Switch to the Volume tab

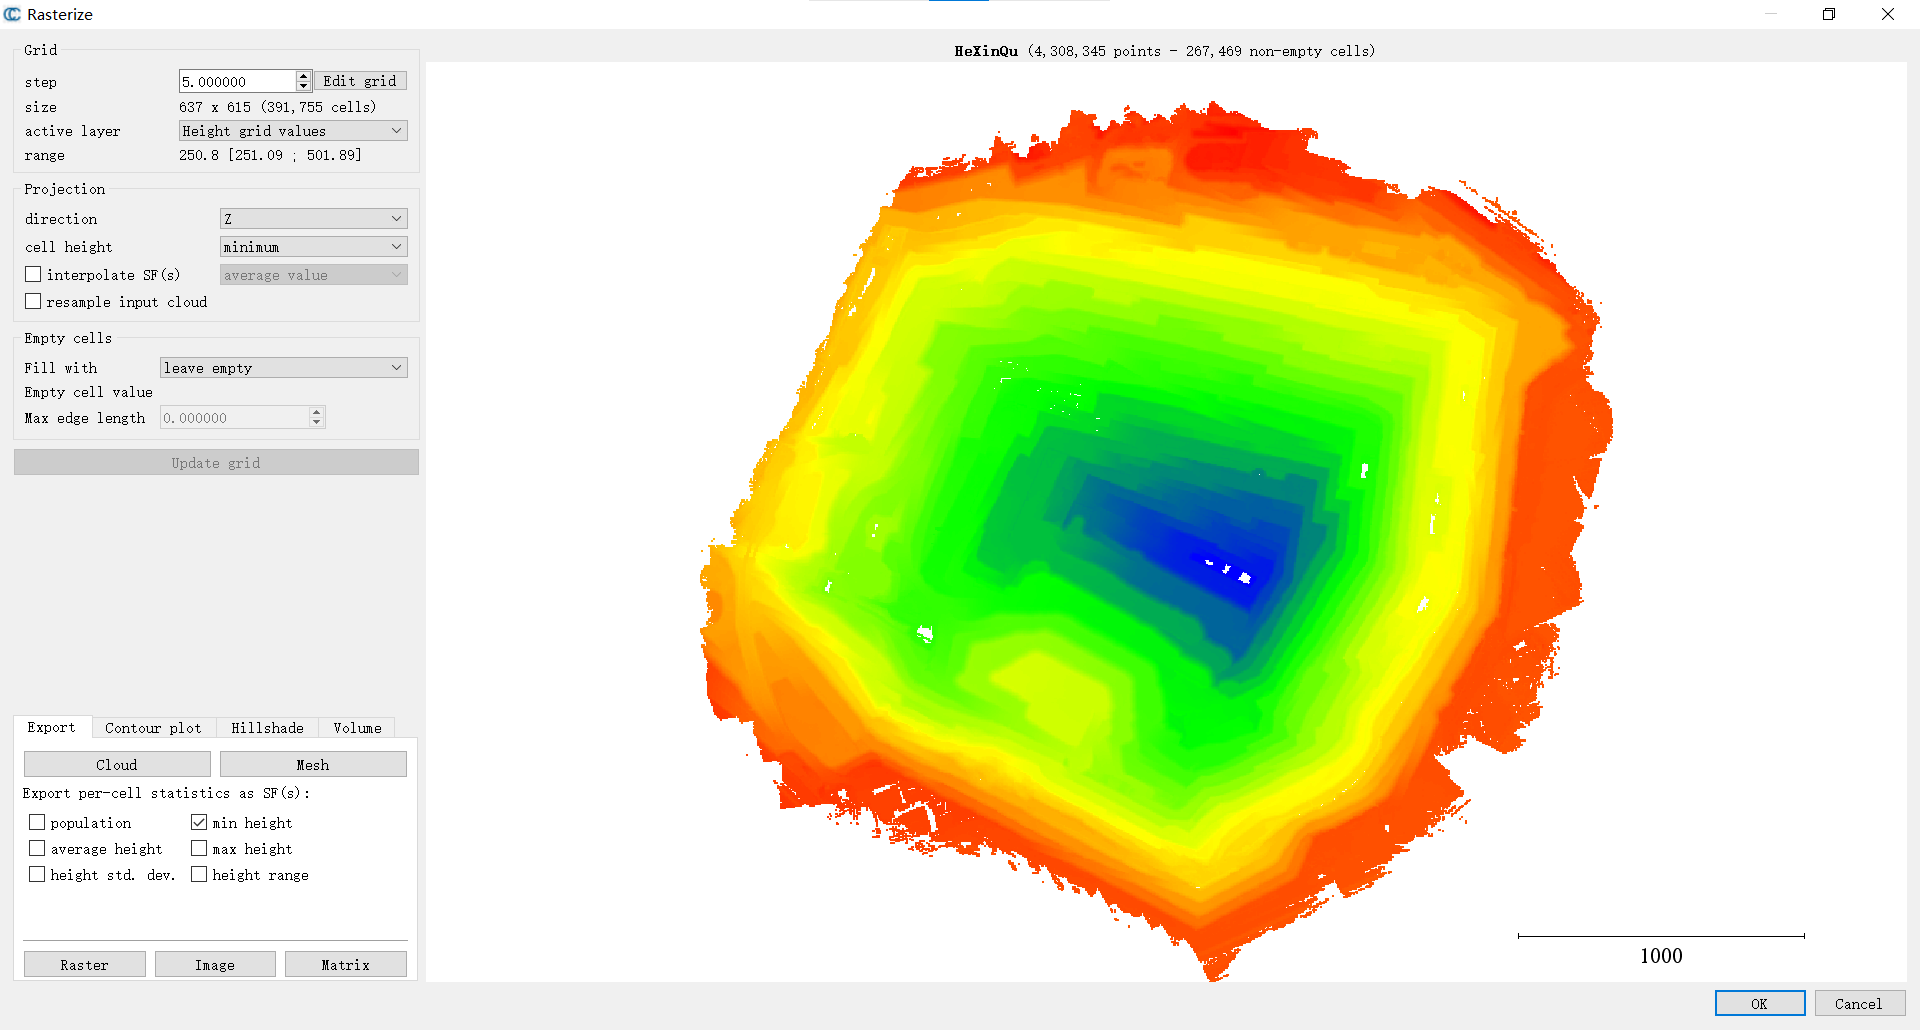pos(357,728)
